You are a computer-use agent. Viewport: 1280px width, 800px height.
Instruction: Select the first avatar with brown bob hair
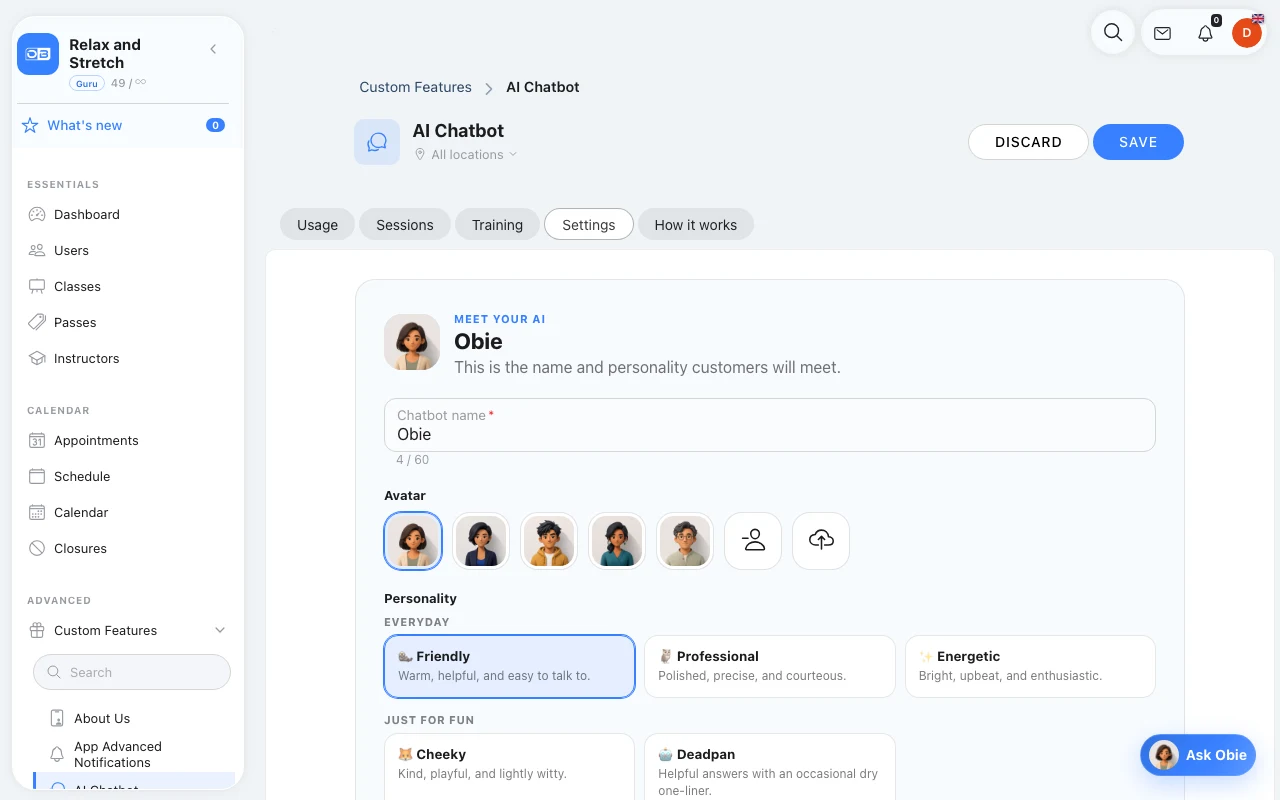(x=413, y=541)
